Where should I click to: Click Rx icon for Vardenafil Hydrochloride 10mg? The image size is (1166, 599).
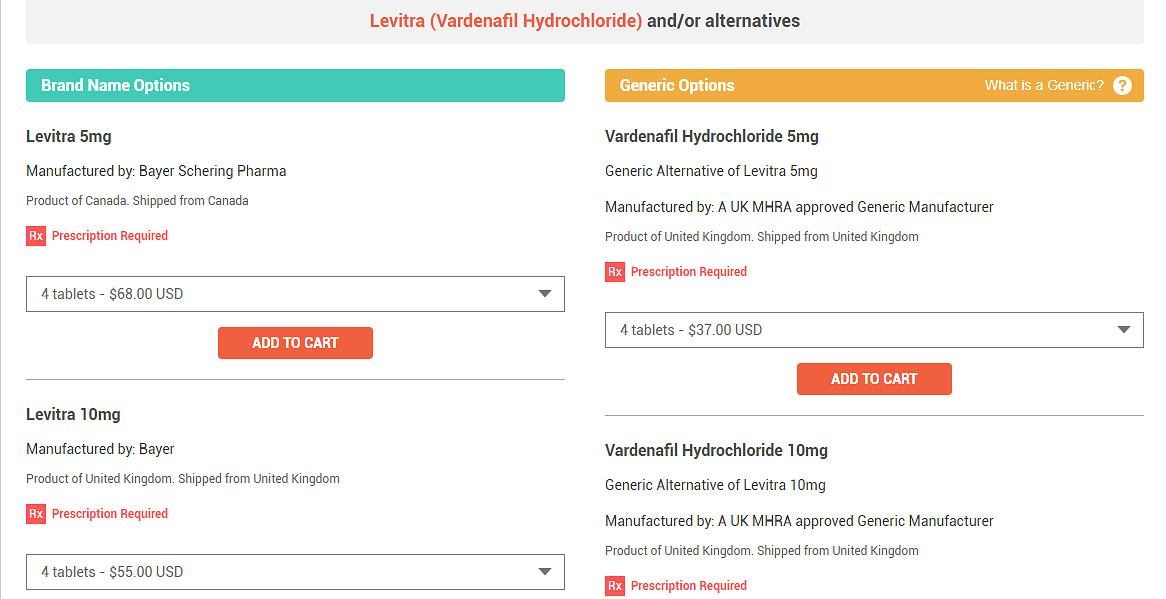615,586
